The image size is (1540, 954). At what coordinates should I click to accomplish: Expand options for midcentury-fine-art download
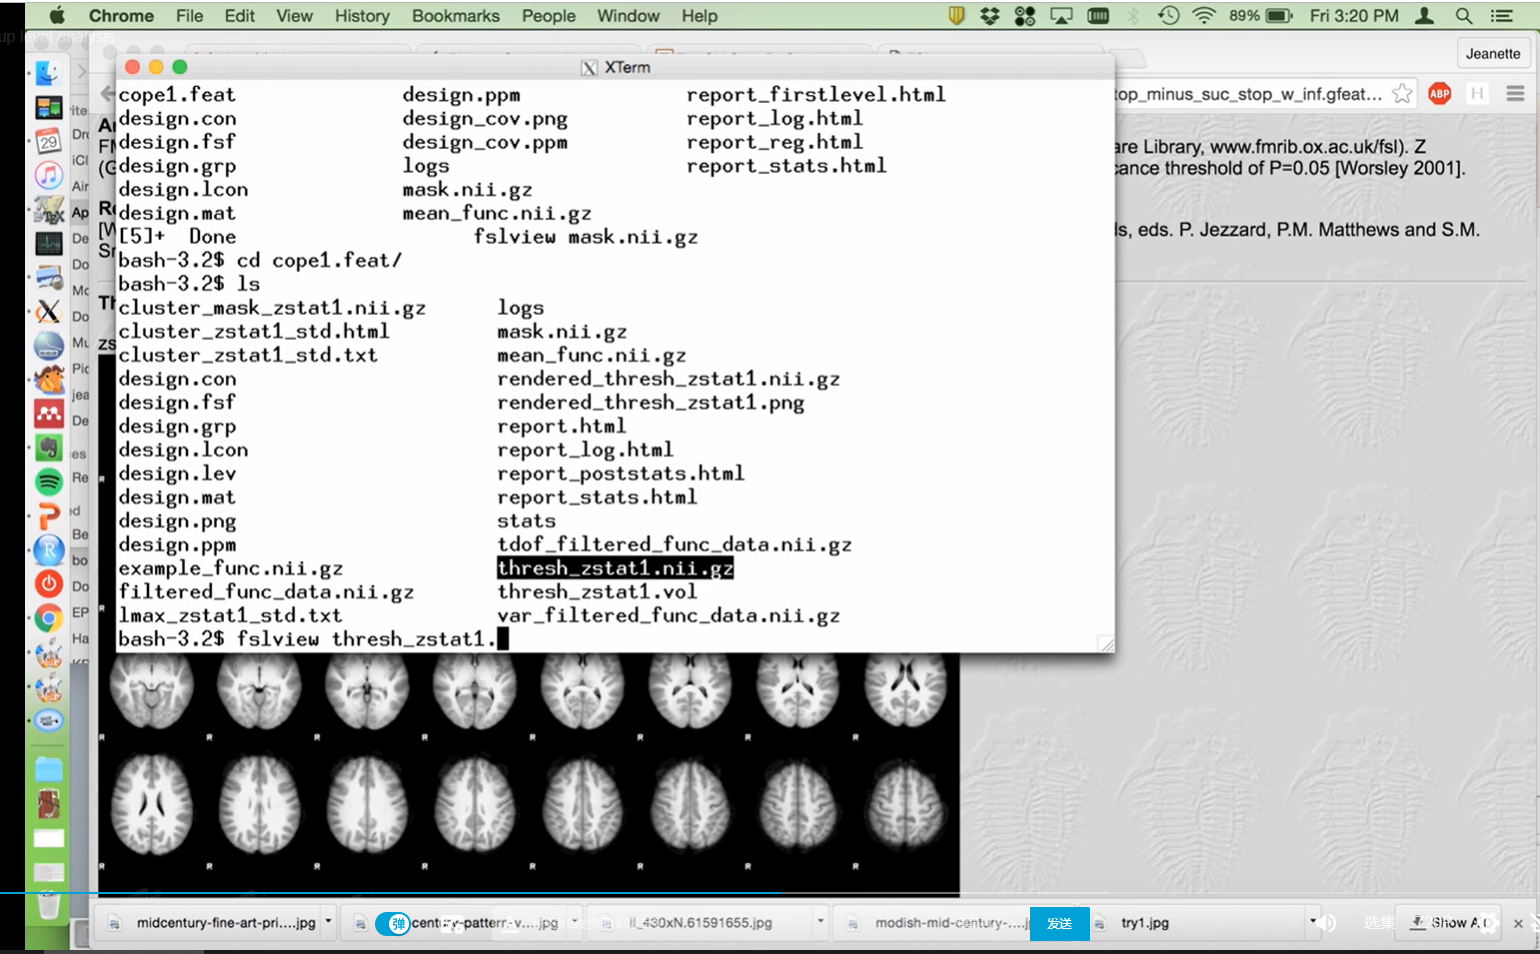point(328,922)
